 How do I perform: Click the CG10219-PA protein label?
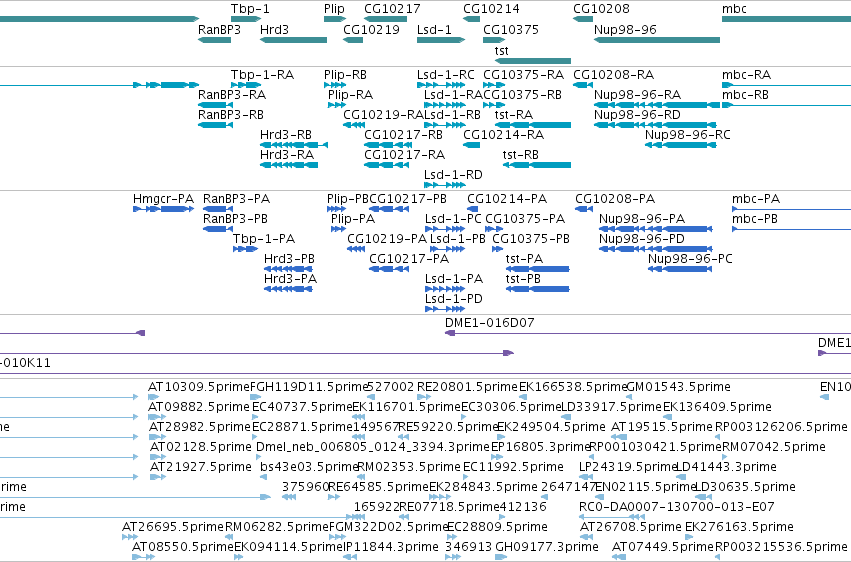[387, 239]
